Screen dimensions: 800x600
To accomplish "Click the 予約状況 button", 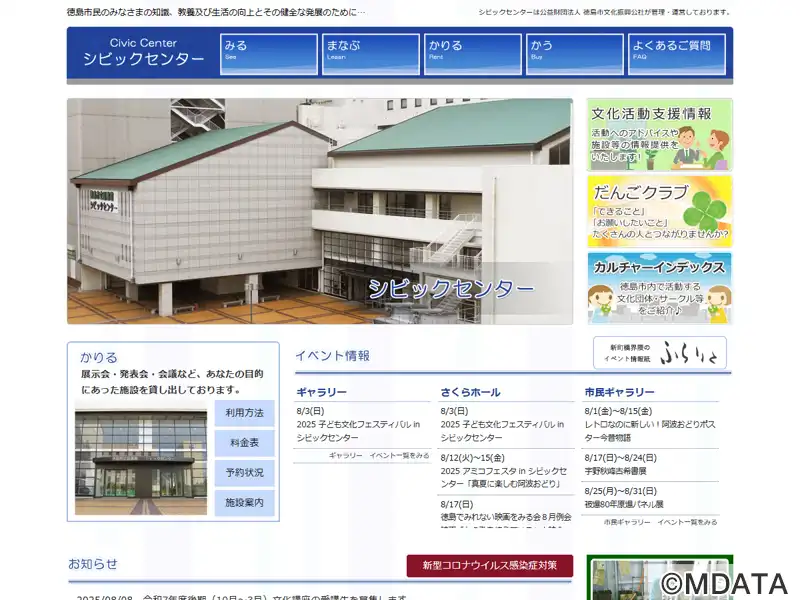I will tap(244, 473).
